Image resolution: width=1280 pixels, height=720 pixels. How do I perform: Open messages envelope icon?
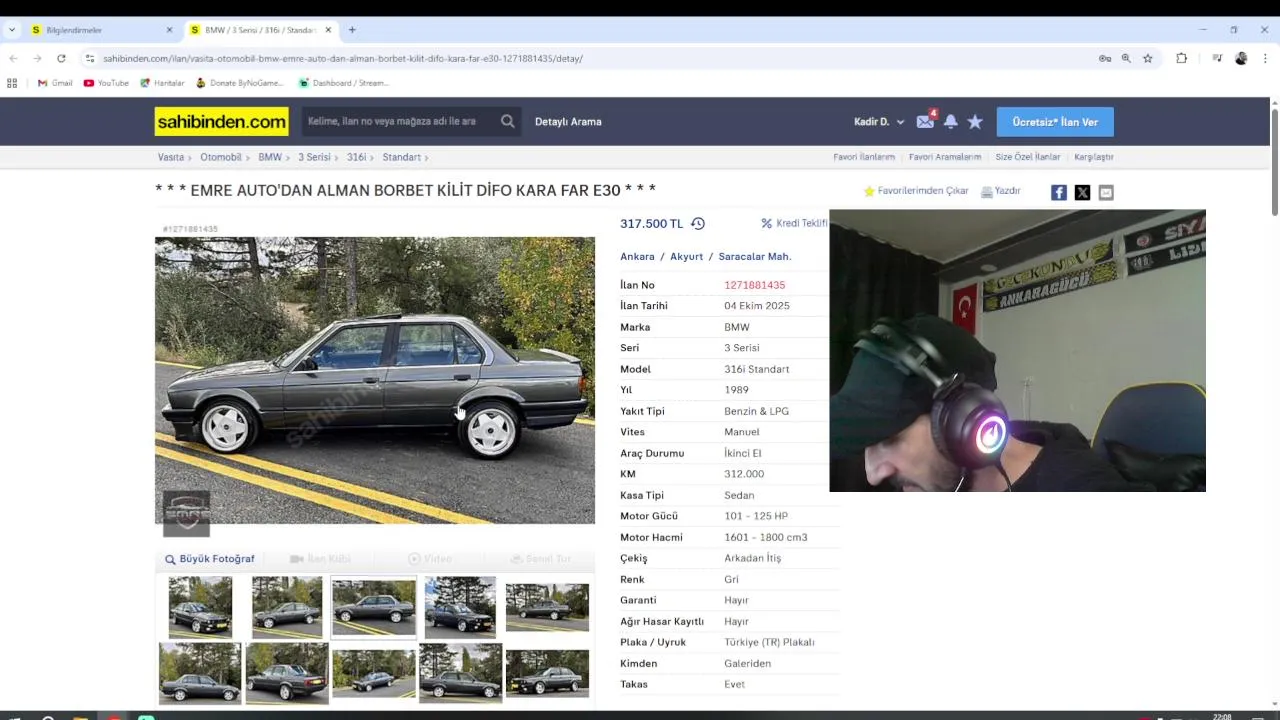pos(925,121)
